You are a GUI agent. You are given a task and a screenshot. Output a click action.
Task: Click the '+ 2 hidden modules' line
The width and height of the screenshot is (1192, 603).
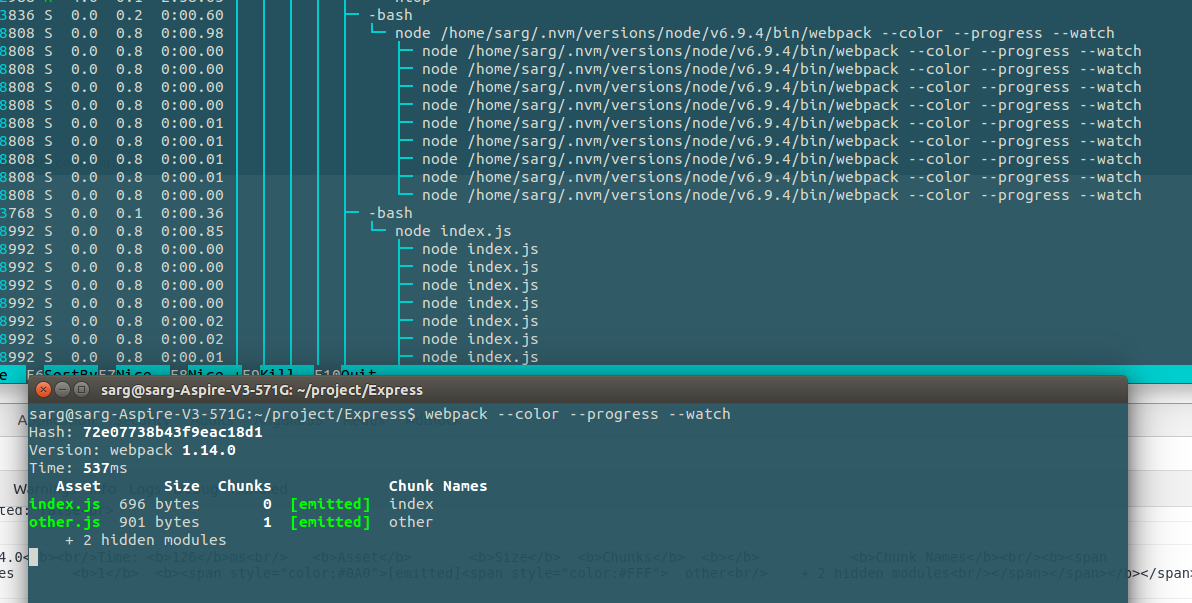pos(145,540)
